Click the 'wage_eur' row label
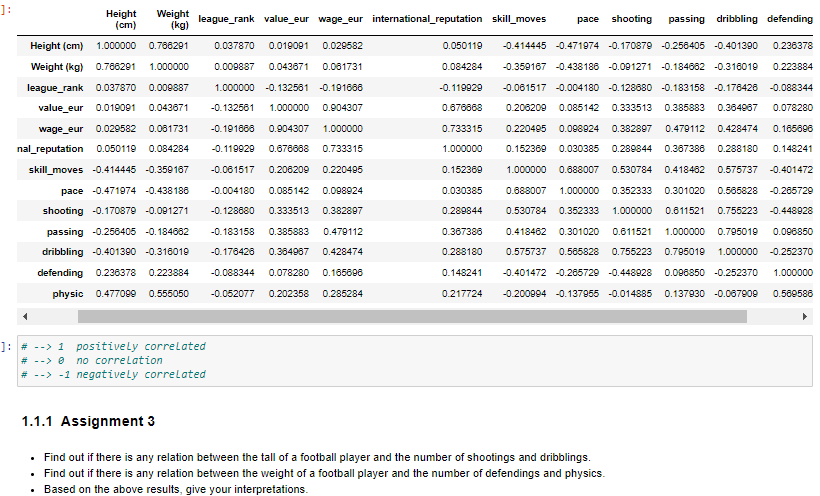 click(x=61, y=129)
